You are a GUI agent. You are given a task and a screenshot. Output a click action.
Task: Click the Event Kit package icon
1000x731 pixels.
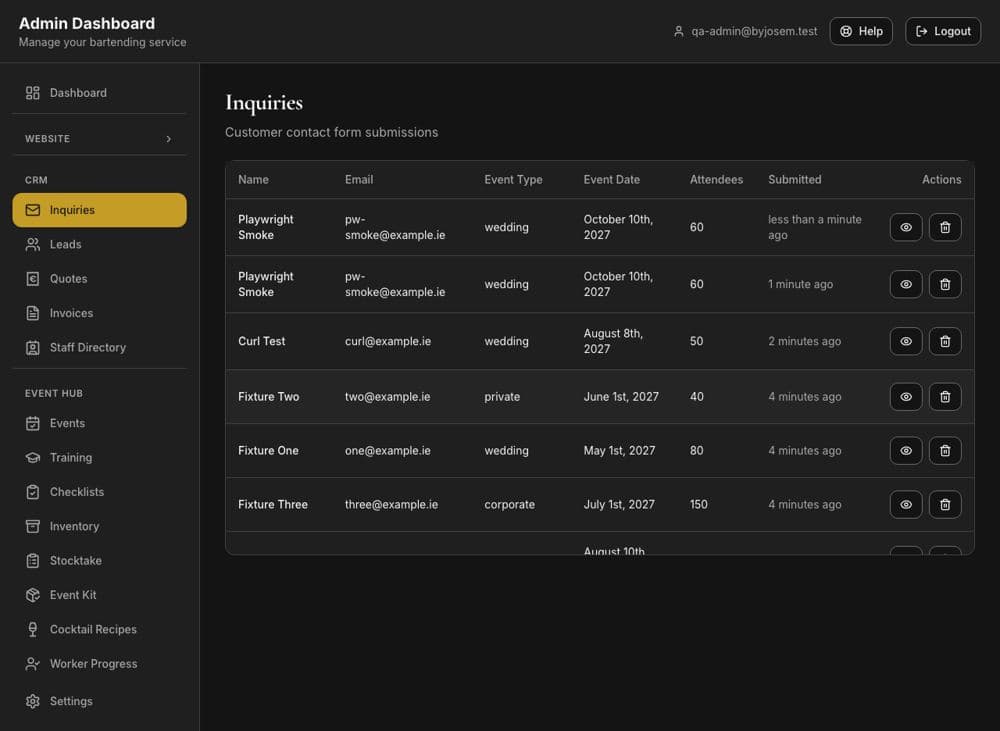pos(33,595)
